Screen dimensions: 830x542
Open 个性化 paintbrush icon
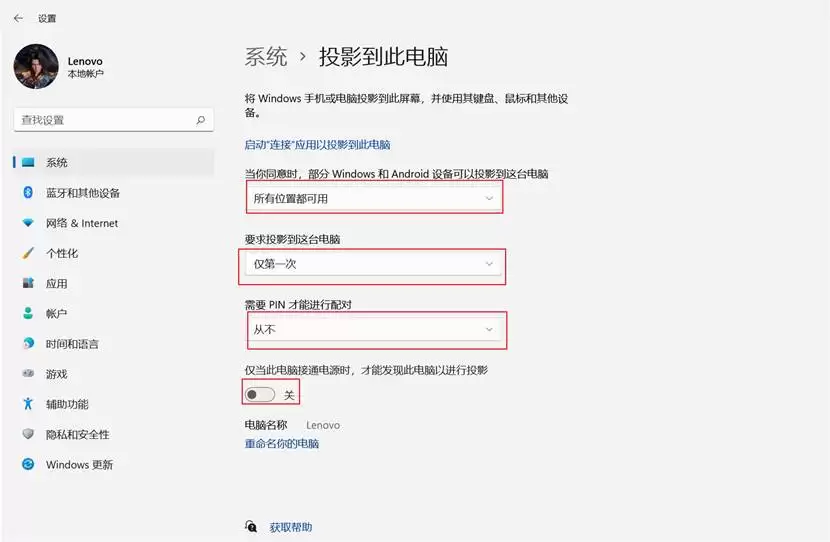[28, 253]
